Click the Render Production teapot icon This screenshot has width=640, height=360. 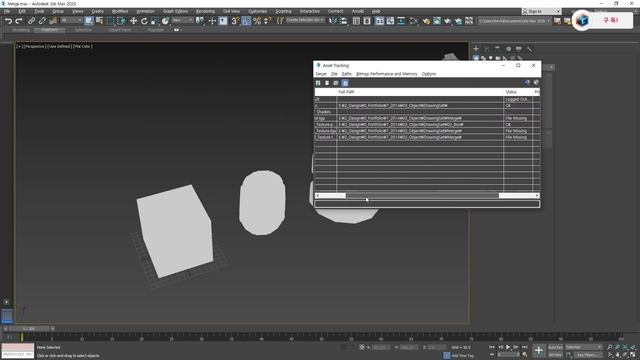click(448, 21)
